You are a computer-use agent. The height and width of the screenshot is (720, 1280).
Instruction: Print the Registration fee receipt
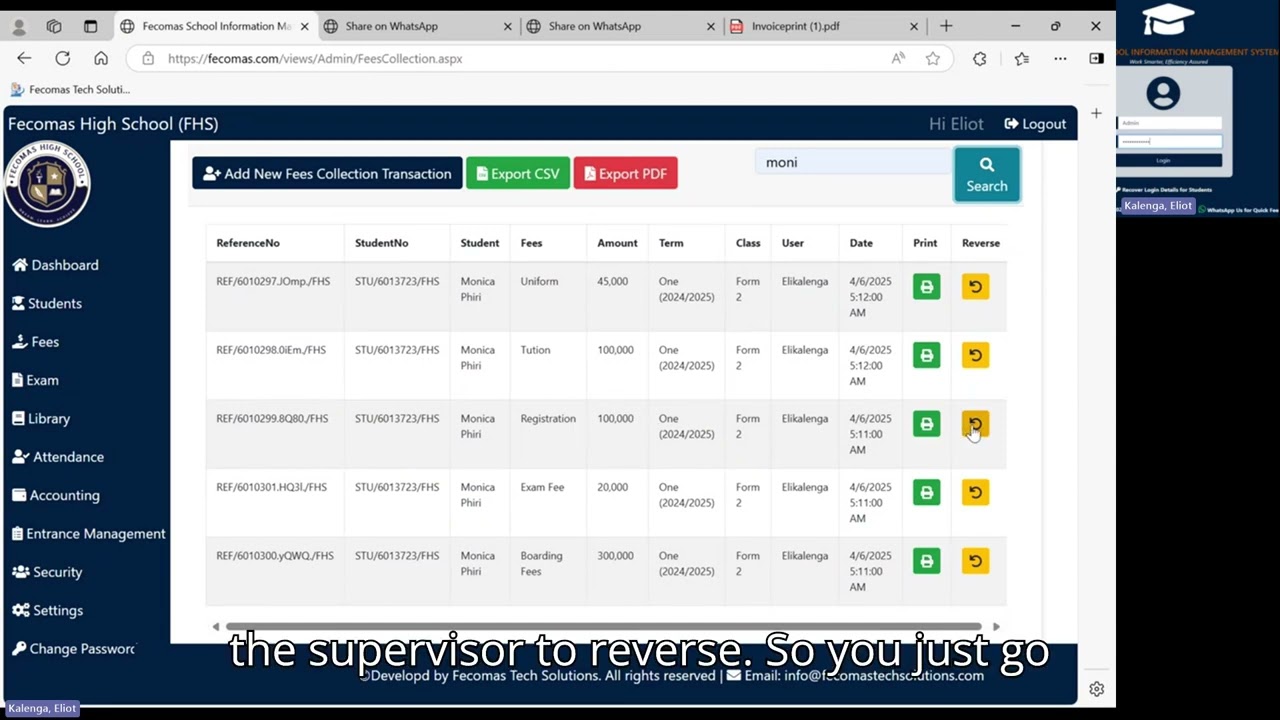coord(926,424)
